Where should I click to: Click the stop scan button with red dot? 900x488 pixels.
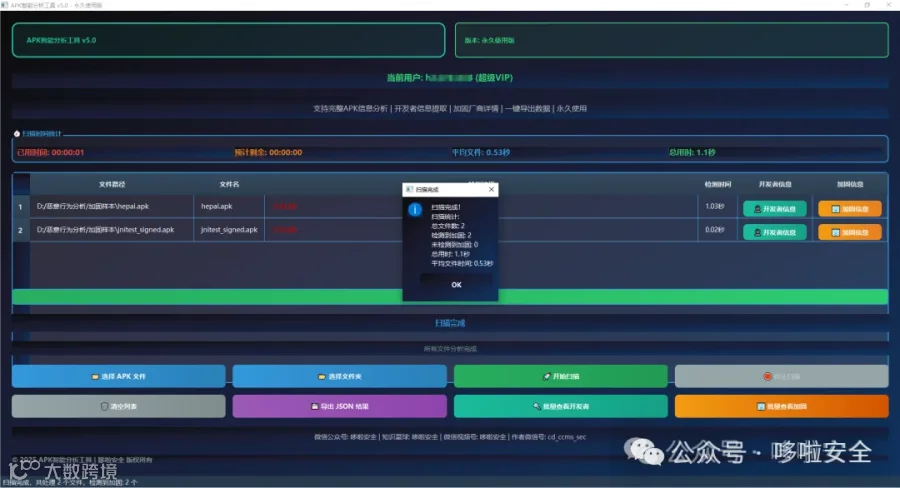[x=782, y=377]
